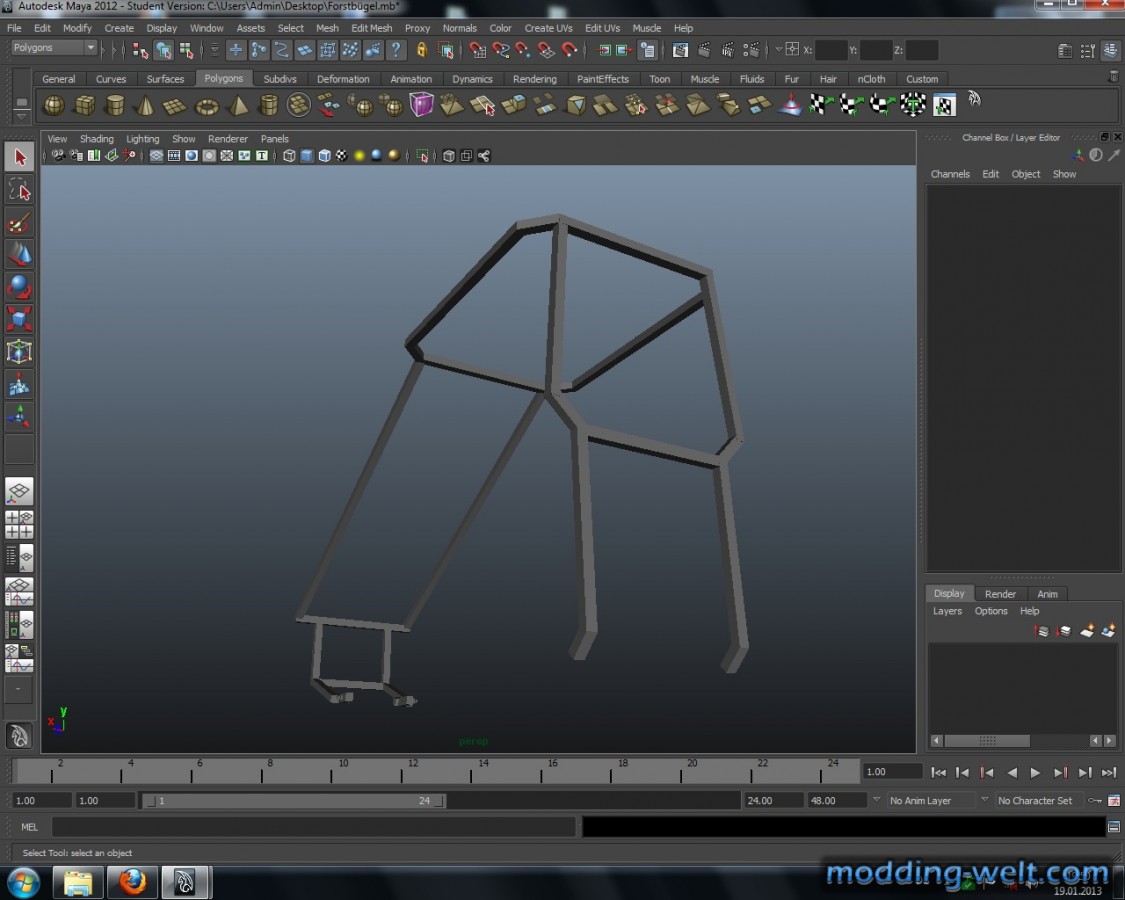This screenshot has width=1125, height=900.
Task: Open the Polygons menu set dropdown
Action: pos(54,47)
